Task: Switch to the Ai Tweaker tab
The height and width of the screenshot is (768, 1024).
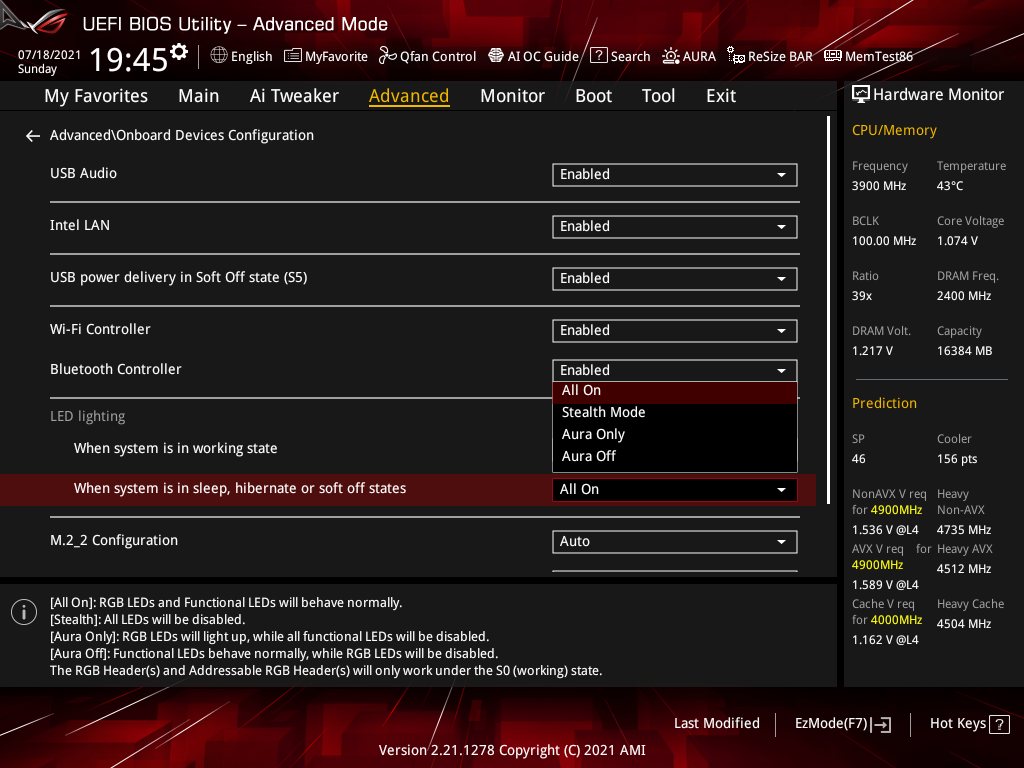Action: 294,95
